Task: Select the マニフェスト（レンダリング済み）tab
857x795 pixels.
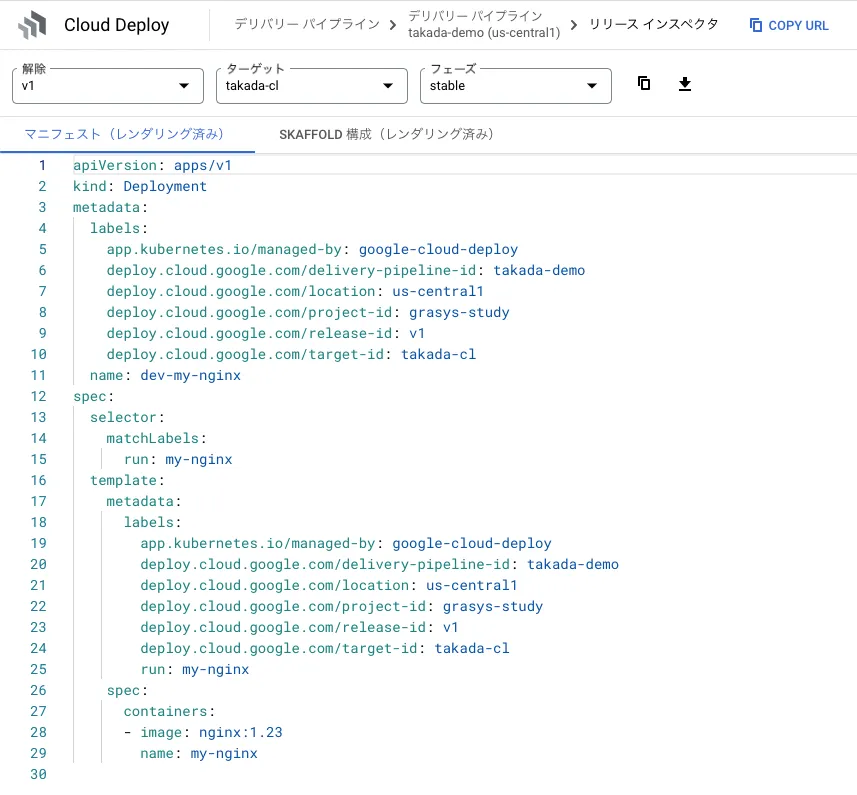Action: [125, 134]
